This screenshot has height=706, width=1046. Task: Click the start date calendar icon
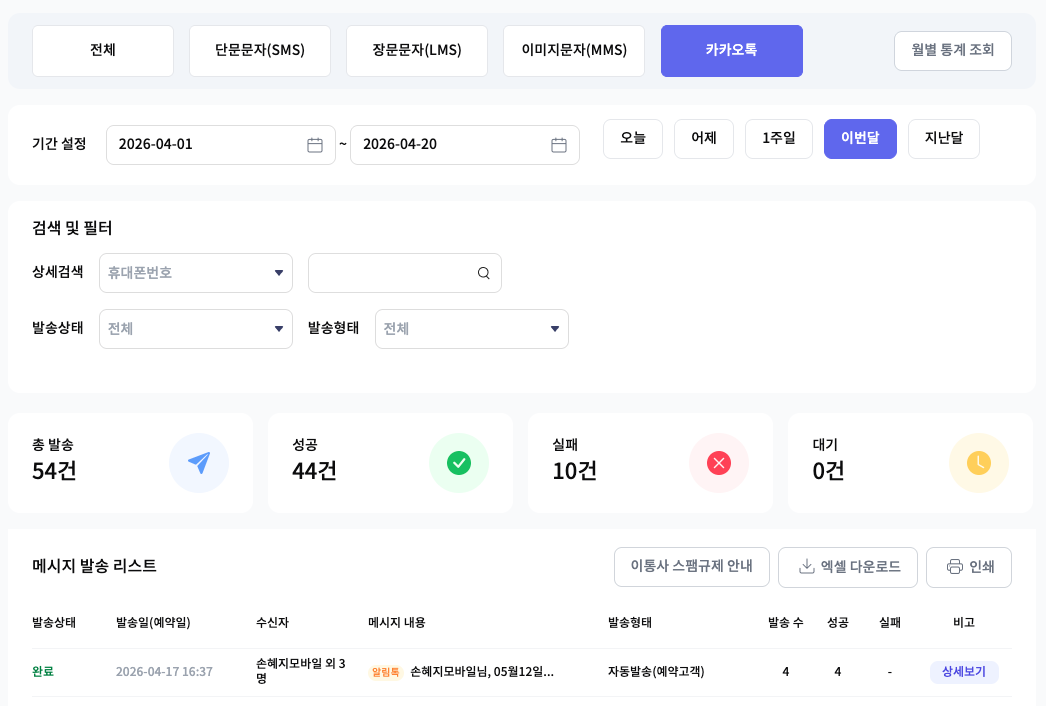(315, 145)
